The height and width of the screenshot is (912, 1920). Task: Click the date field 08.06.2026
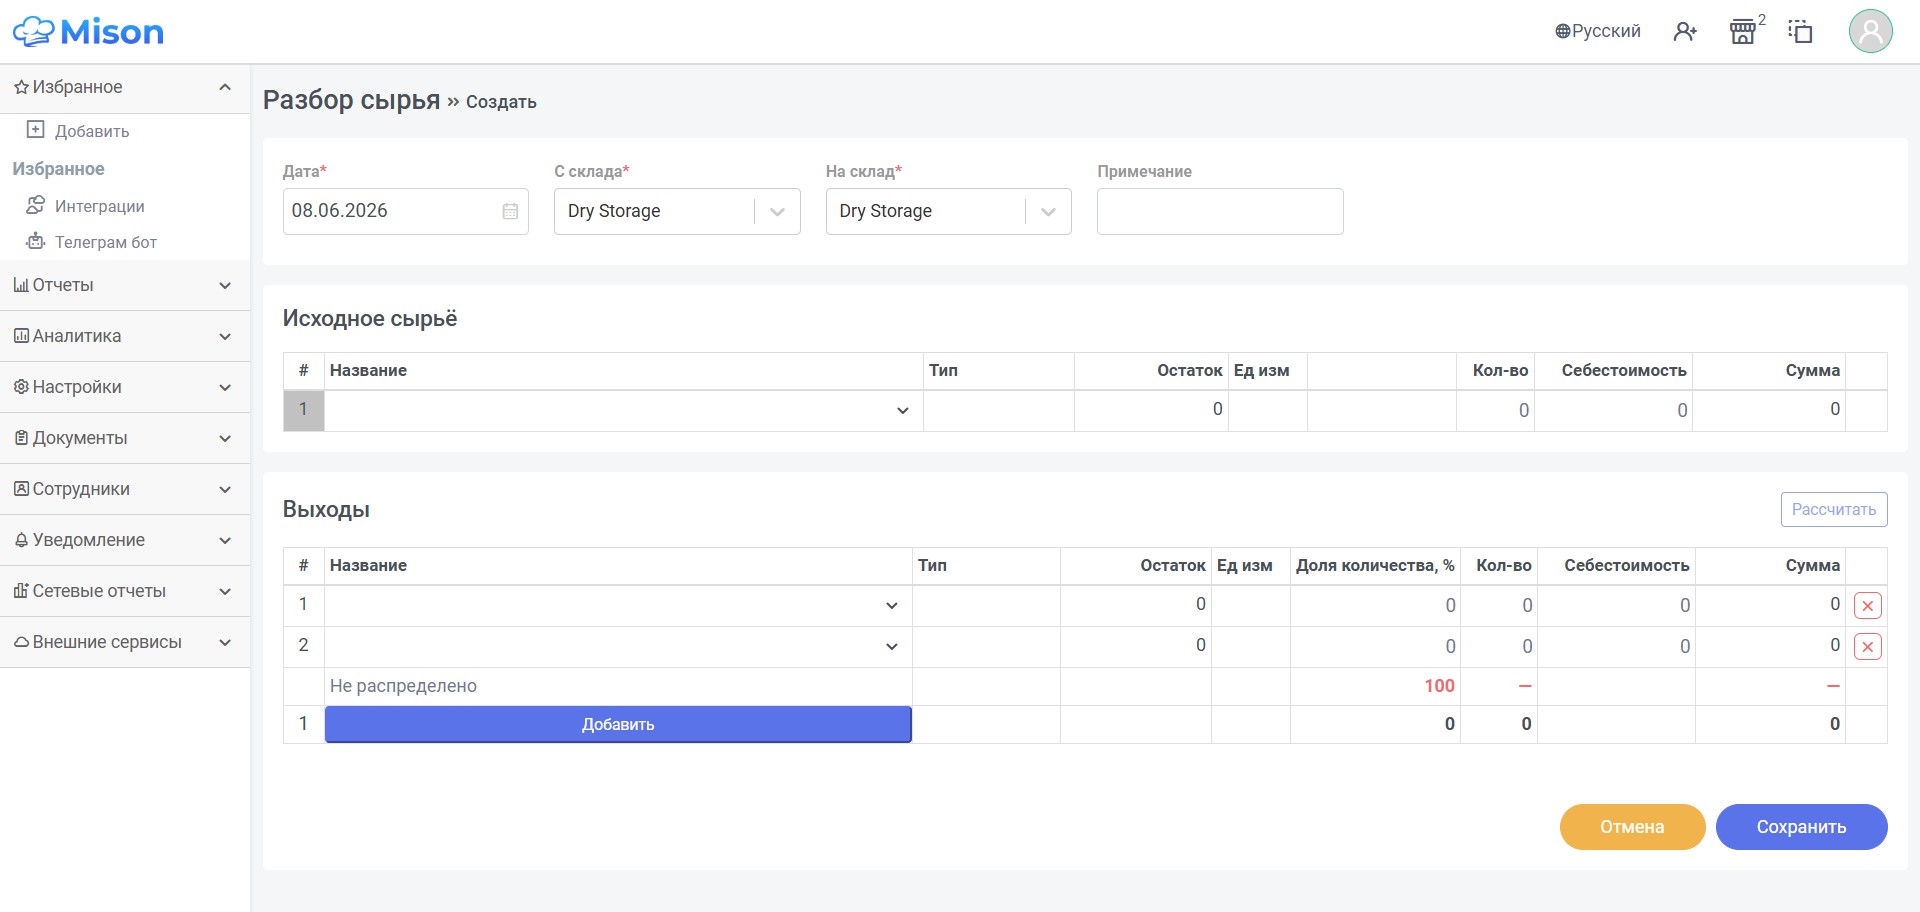pos(405,211)
